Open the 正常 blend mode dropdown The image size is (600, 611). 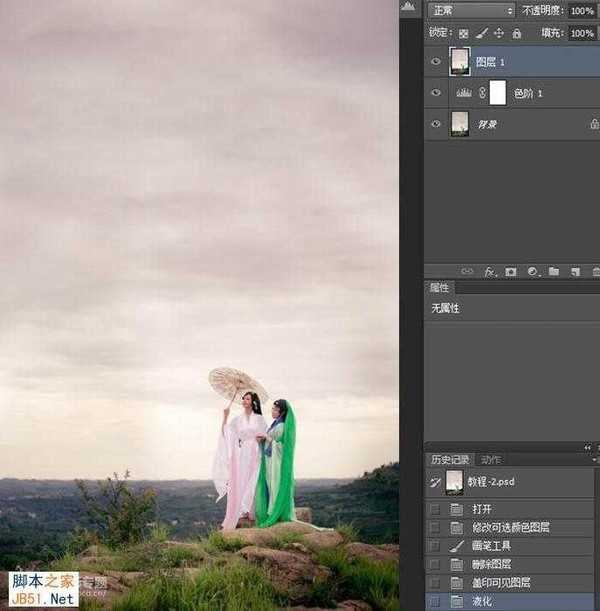(470, 10)
